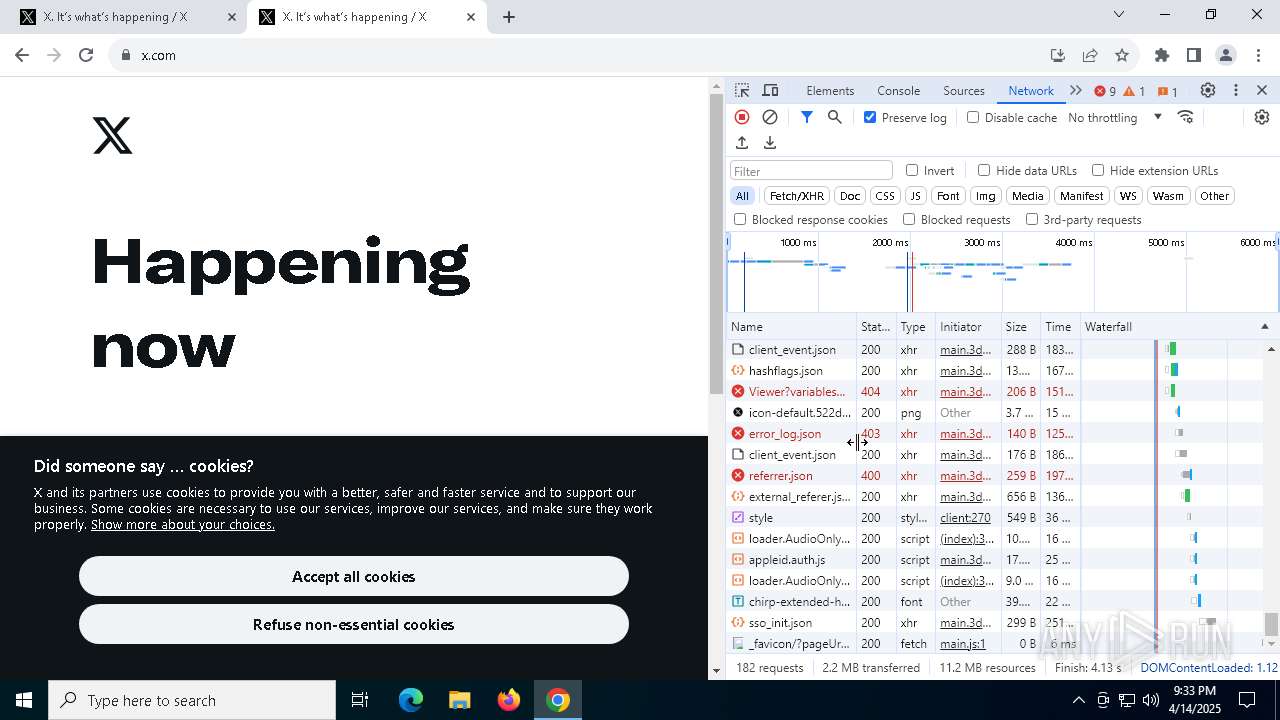Share this page icon
Viewport: 1280px width, 720px height.
[1090, 55]
